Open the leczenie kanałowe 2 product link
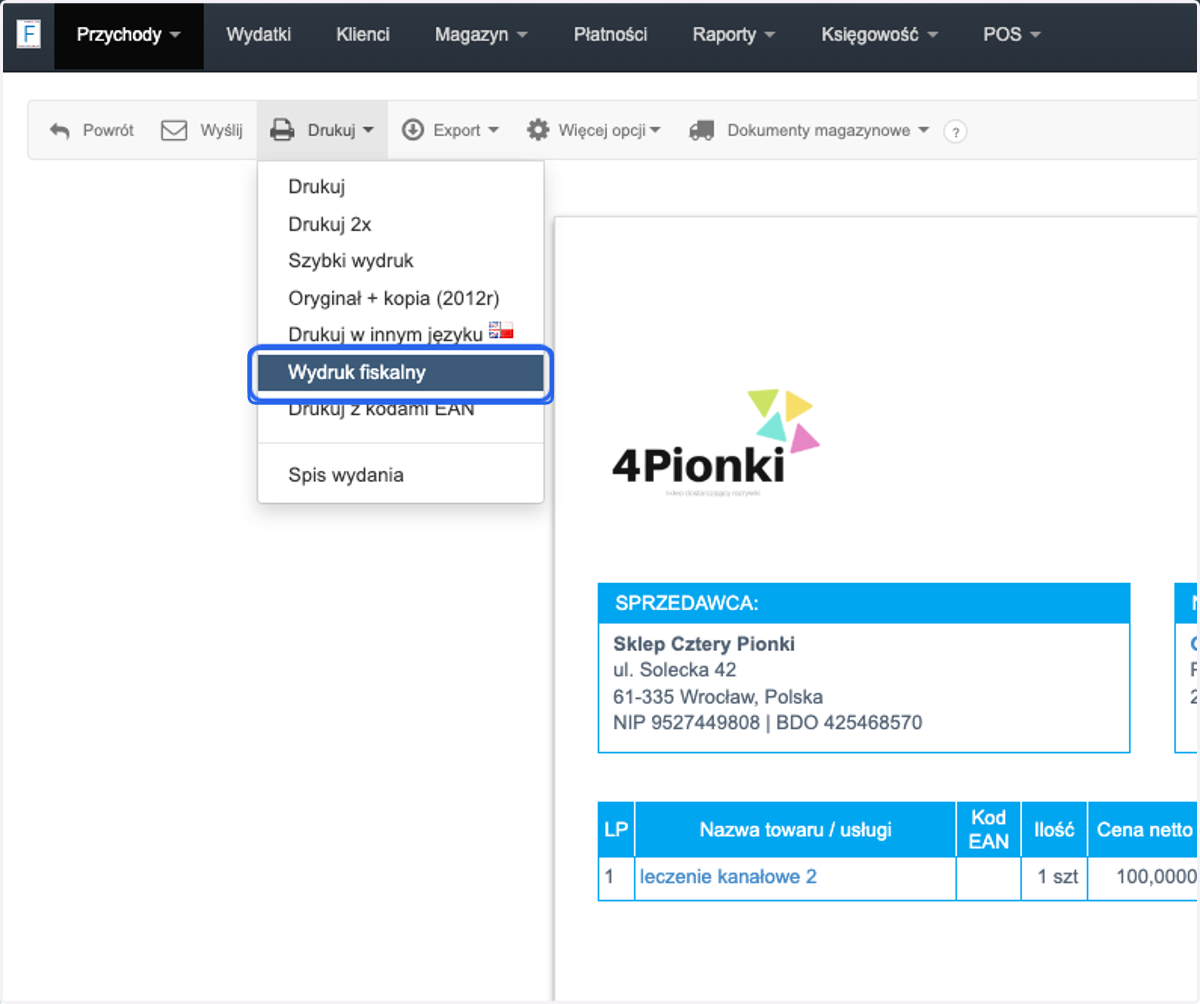The image size is (1200, 1004). [728, 877]
